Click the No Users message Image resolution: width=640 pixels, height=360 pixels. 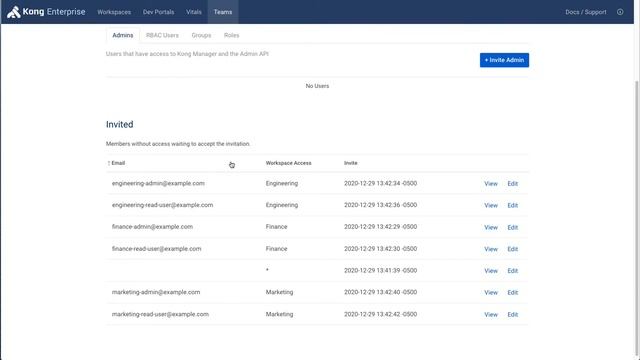point(317,86)
